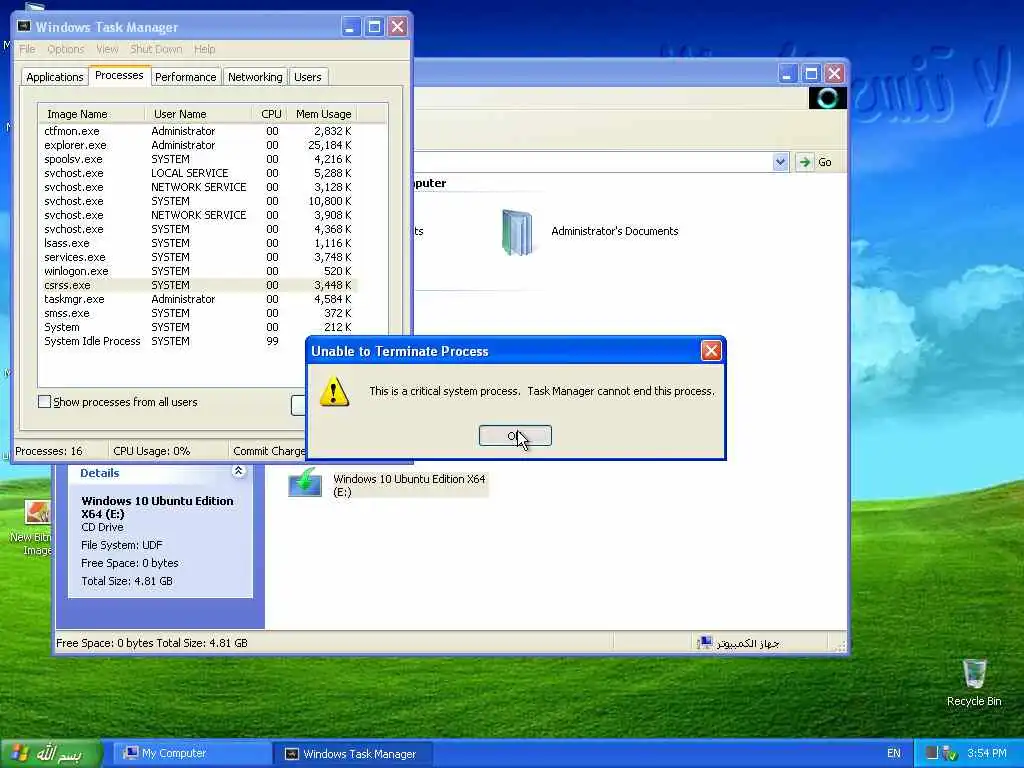
Task: Open Administrator's Documents folder icon
Action: click(517, 231)
